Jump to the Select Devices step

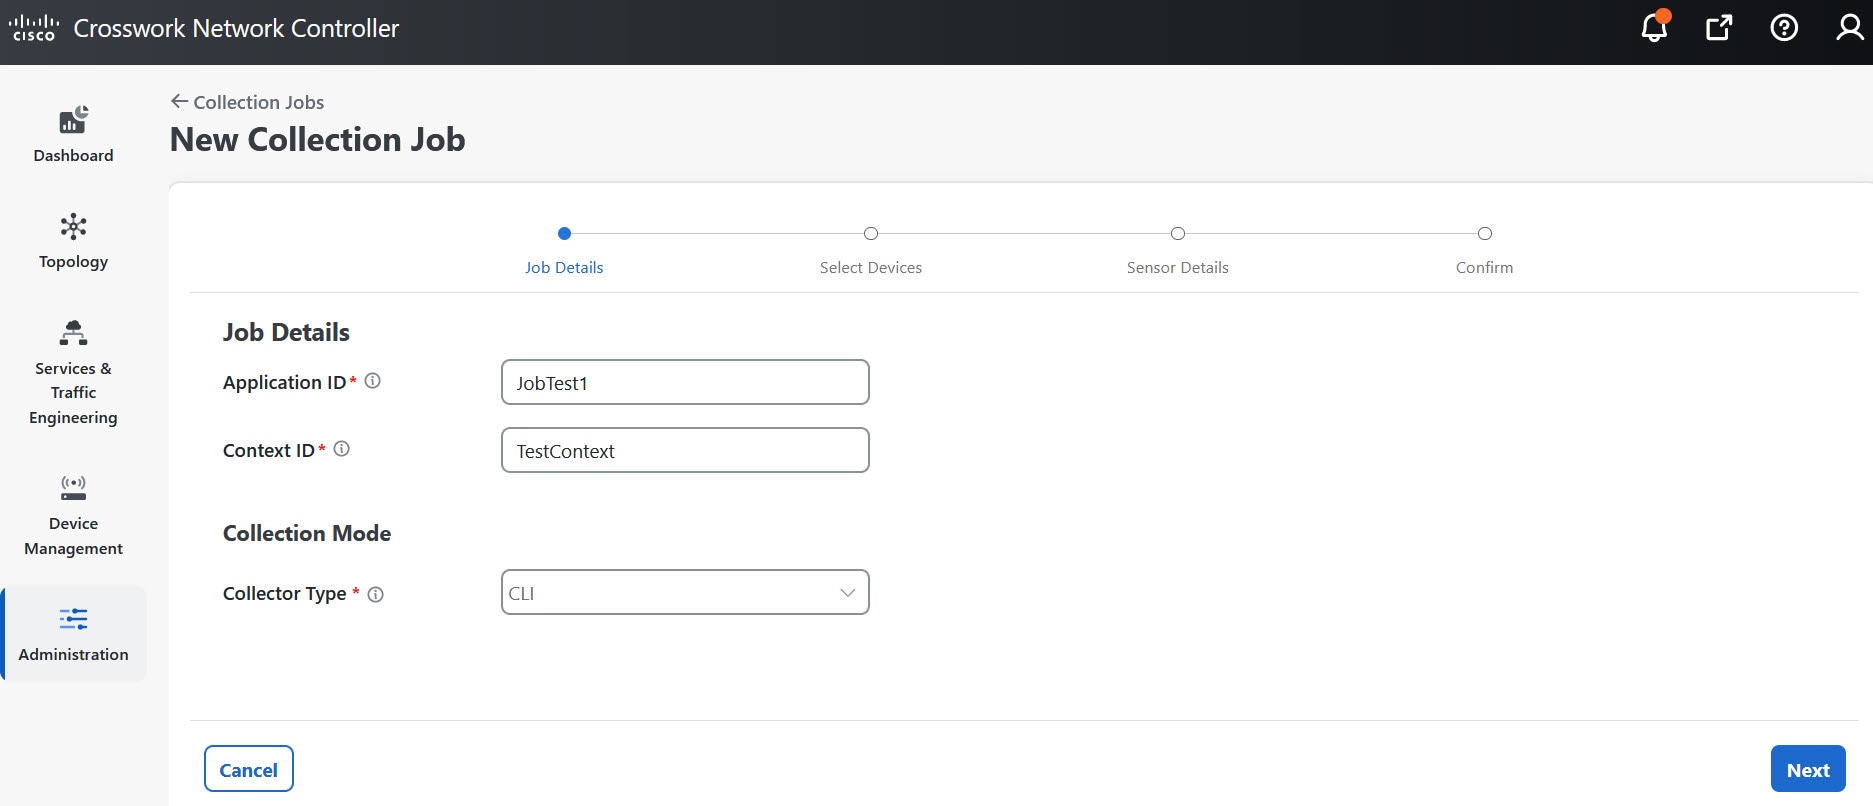[x=871, y=250]
